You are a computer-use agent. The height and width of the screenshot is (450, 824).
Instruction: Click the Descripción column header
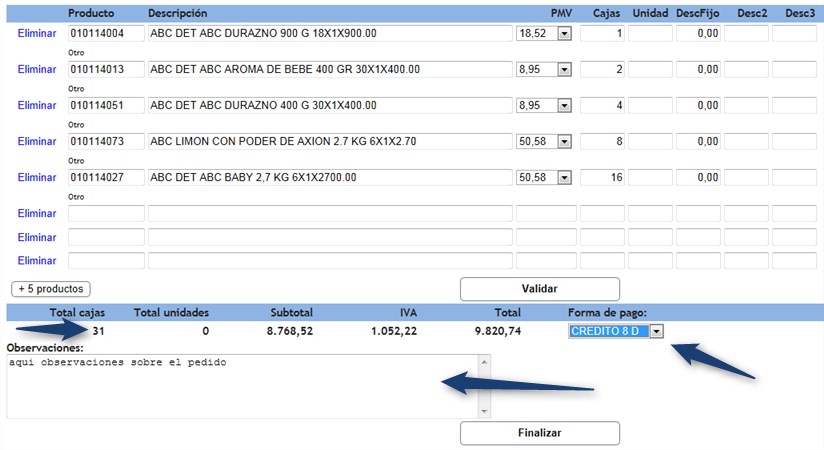178,13
